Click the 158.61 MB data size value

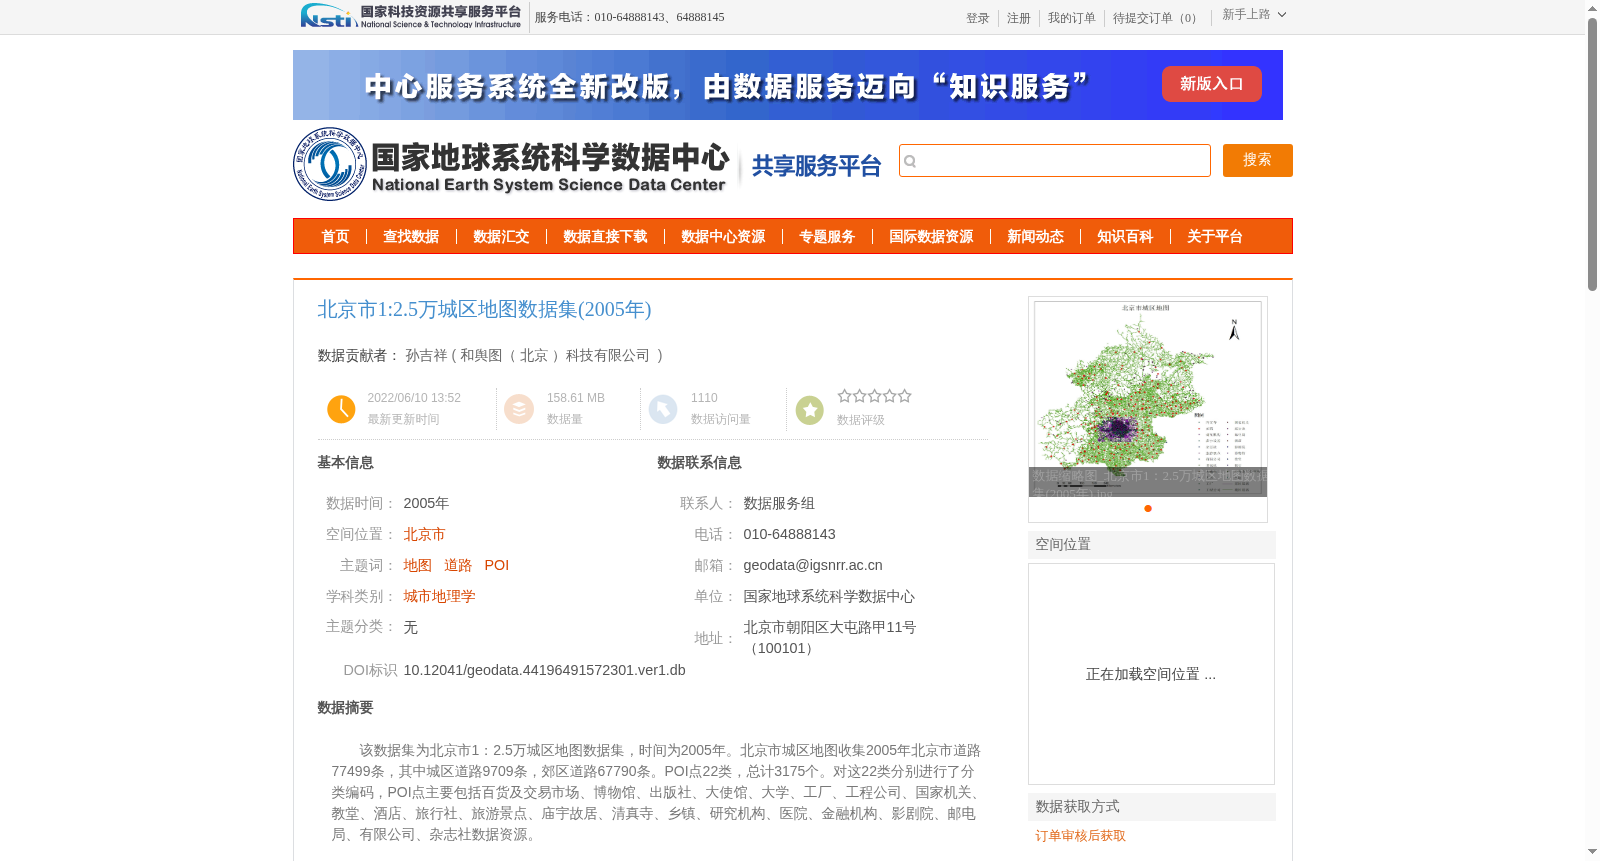576,398
